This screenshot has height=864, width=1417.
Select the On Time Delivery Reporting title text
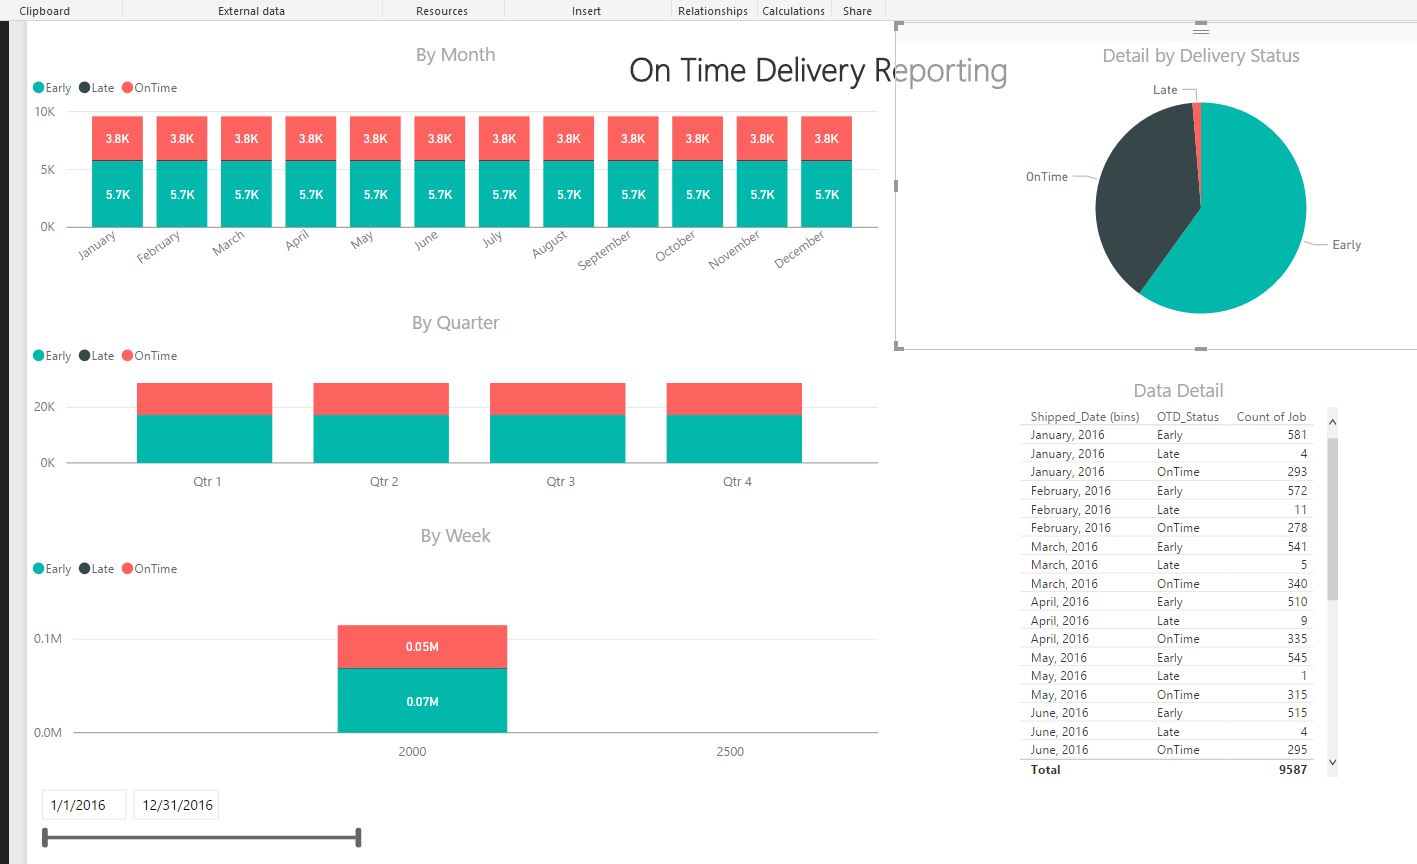coord(818,70)
